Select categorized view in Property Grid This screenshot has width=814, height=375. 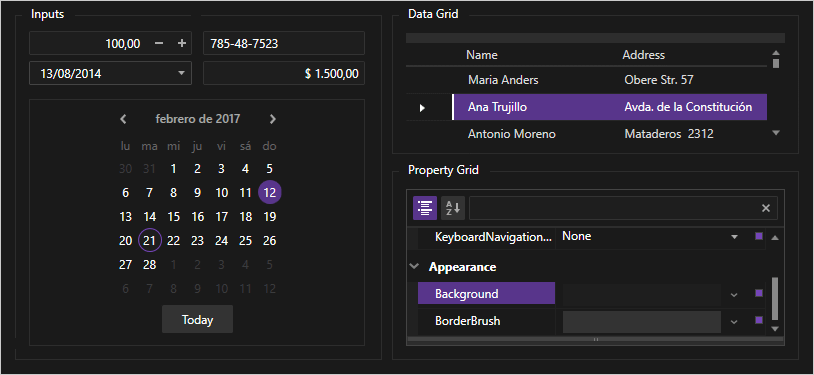(x=425, y=208)
